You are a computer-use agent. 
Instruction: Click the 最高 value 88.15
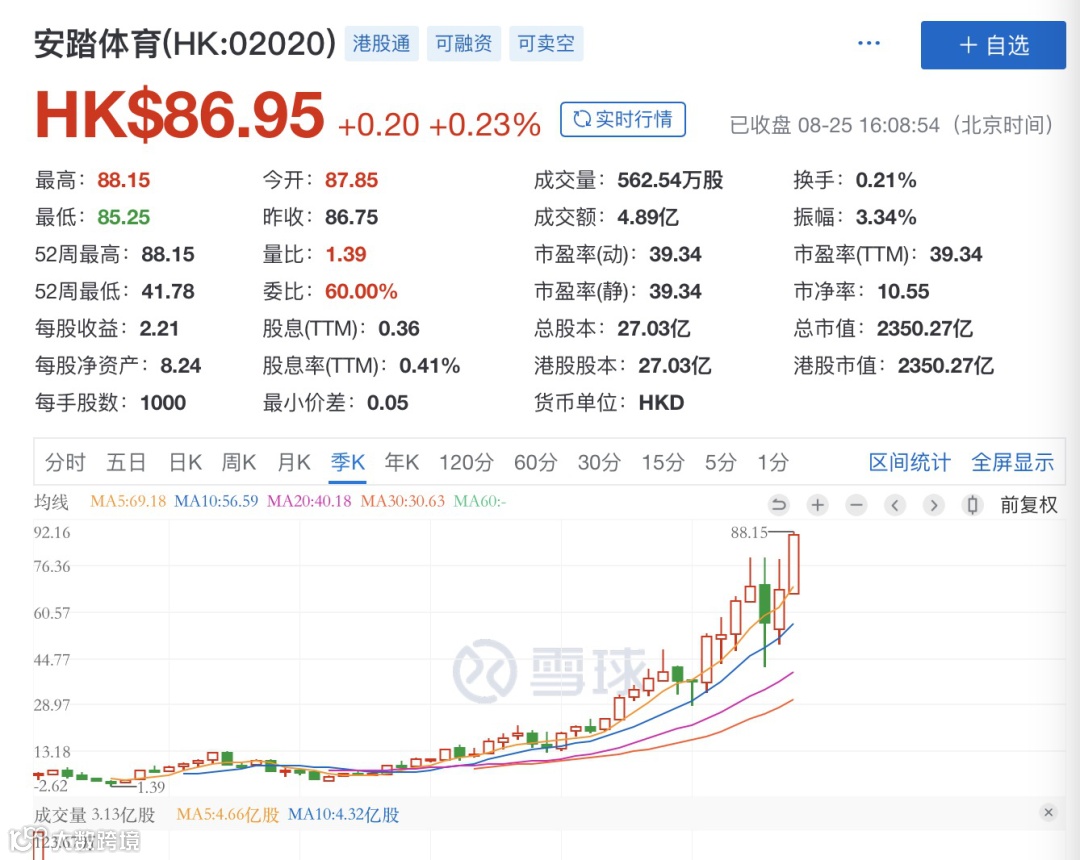click(x=123, y=180)
